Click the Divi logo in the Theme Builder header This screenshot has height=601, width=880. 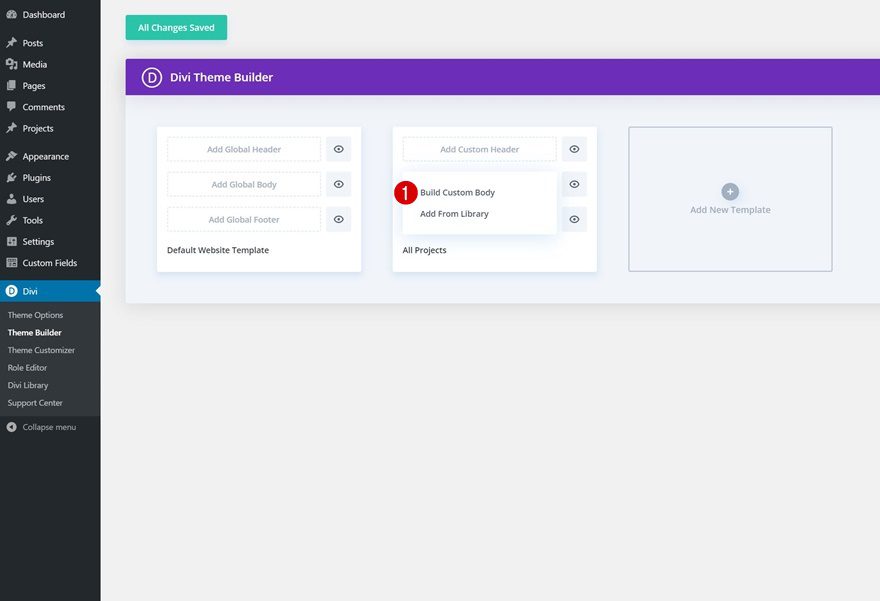pos(151,76)
